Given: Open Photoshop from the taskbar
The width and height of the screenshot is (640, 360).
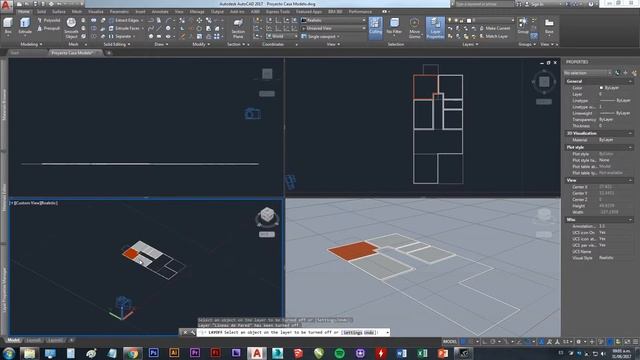Looking at the screenshot, I should [x=153, y=353].
